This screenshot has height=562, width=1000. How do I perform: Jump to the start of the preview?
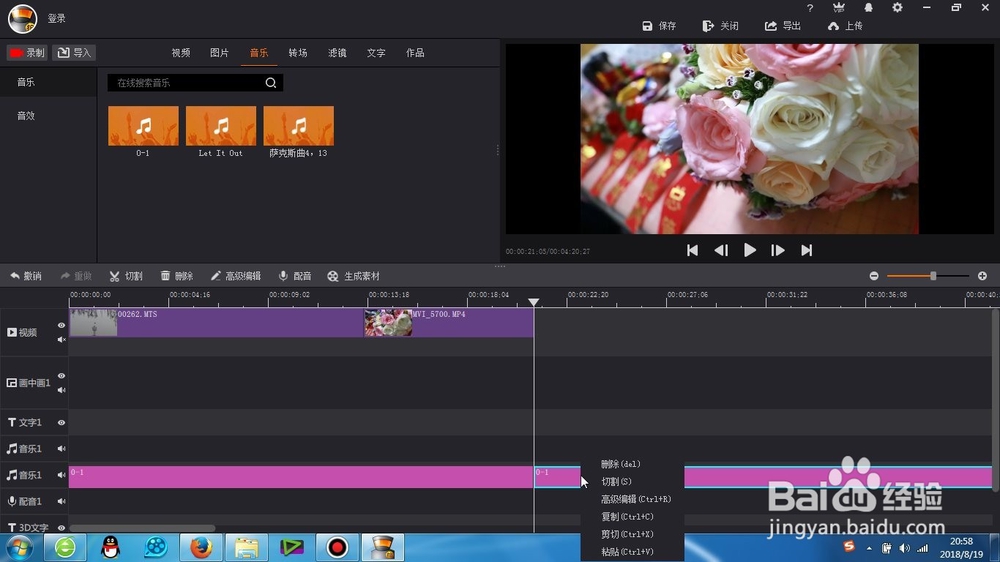click(693, 251)
